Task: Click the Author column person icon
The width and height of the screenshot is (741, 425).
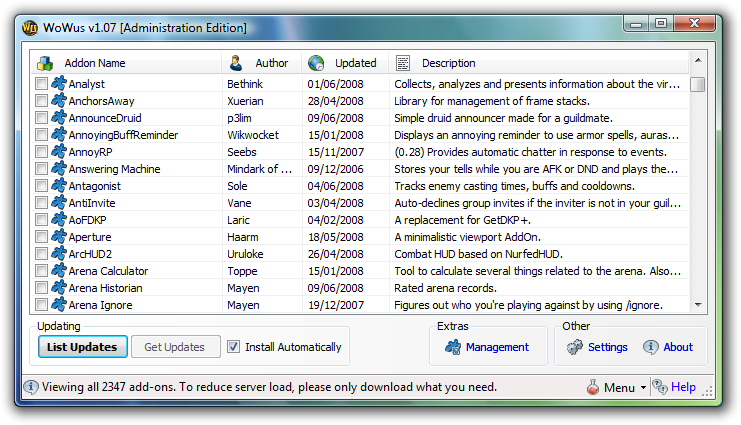Action: coord(236,63)
